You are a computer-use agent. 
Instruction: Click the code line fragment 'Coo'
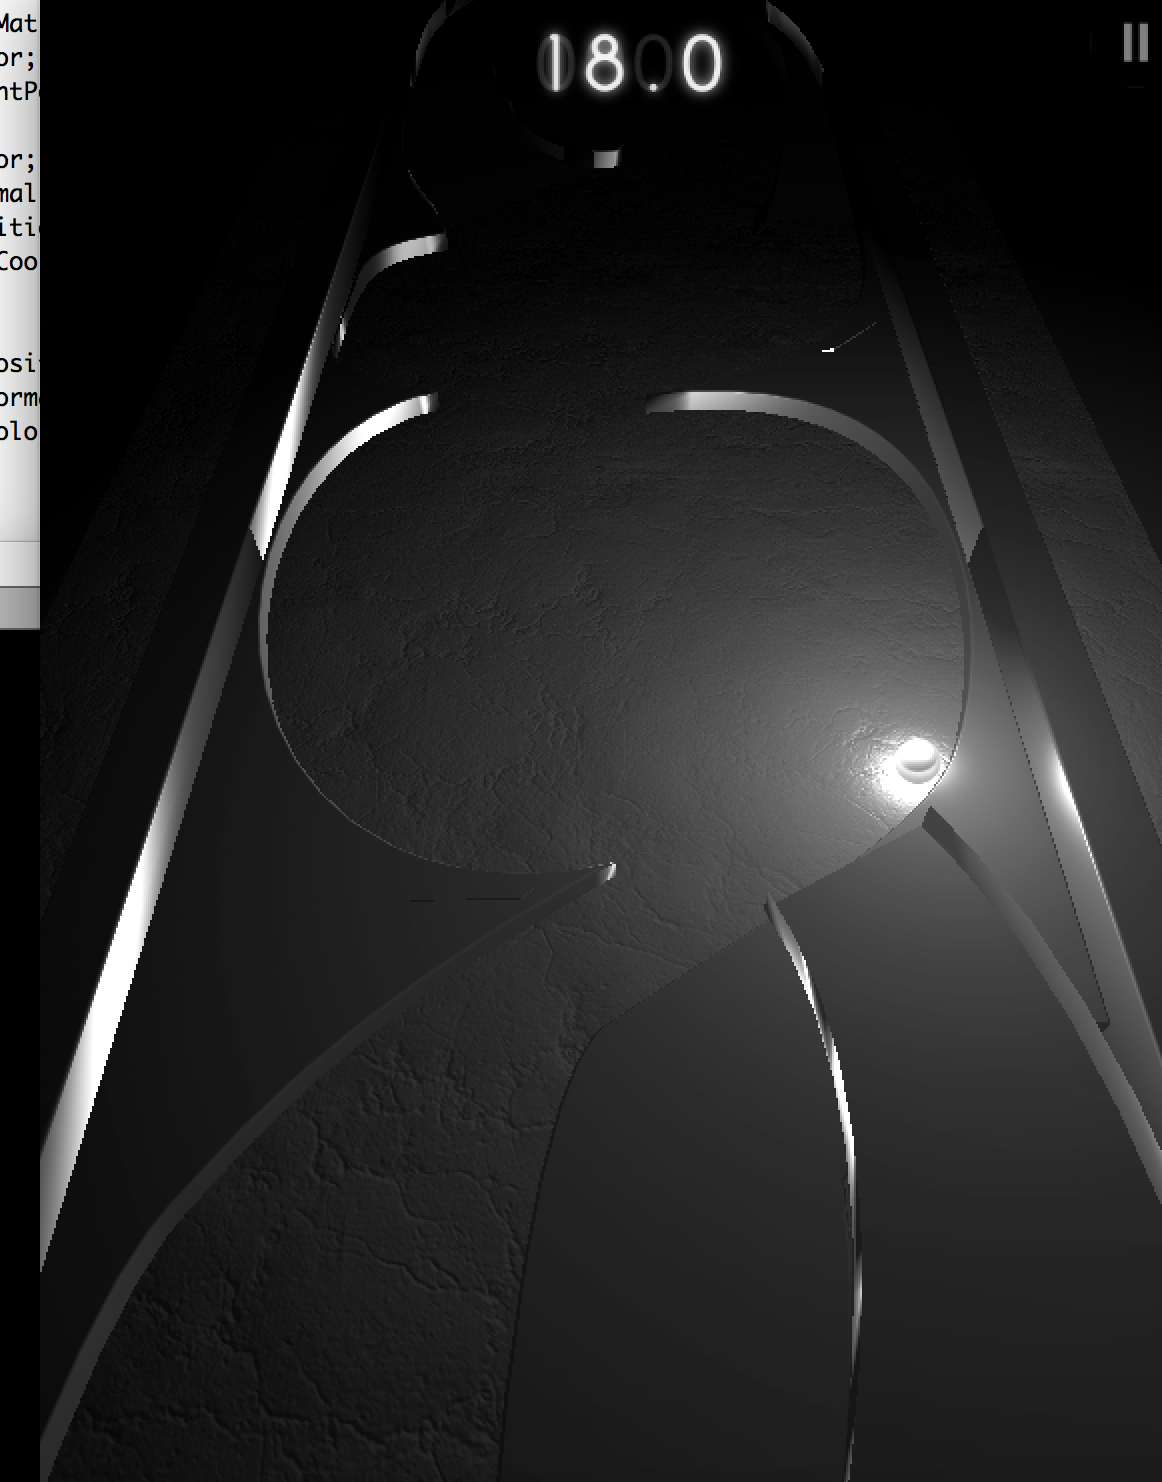pos(18,261)
